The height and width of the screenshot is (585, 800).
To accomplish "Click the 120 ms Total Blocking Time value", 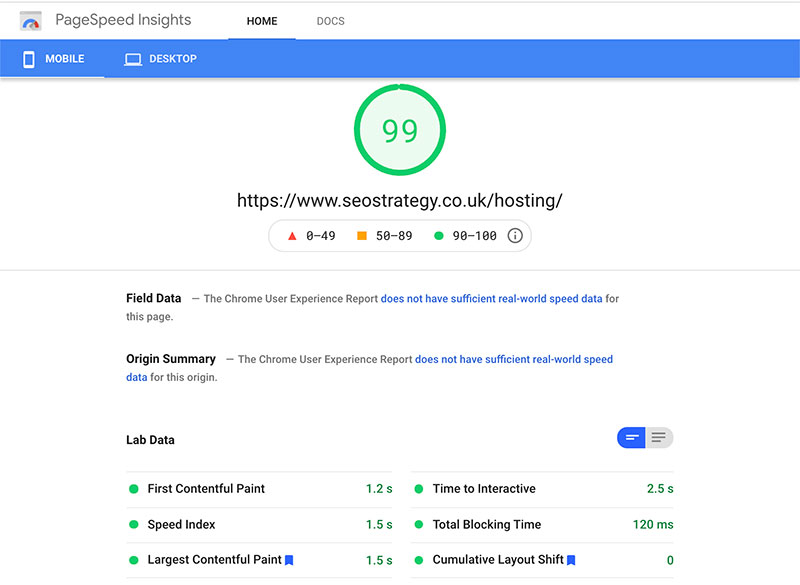I will pos(653,524).
